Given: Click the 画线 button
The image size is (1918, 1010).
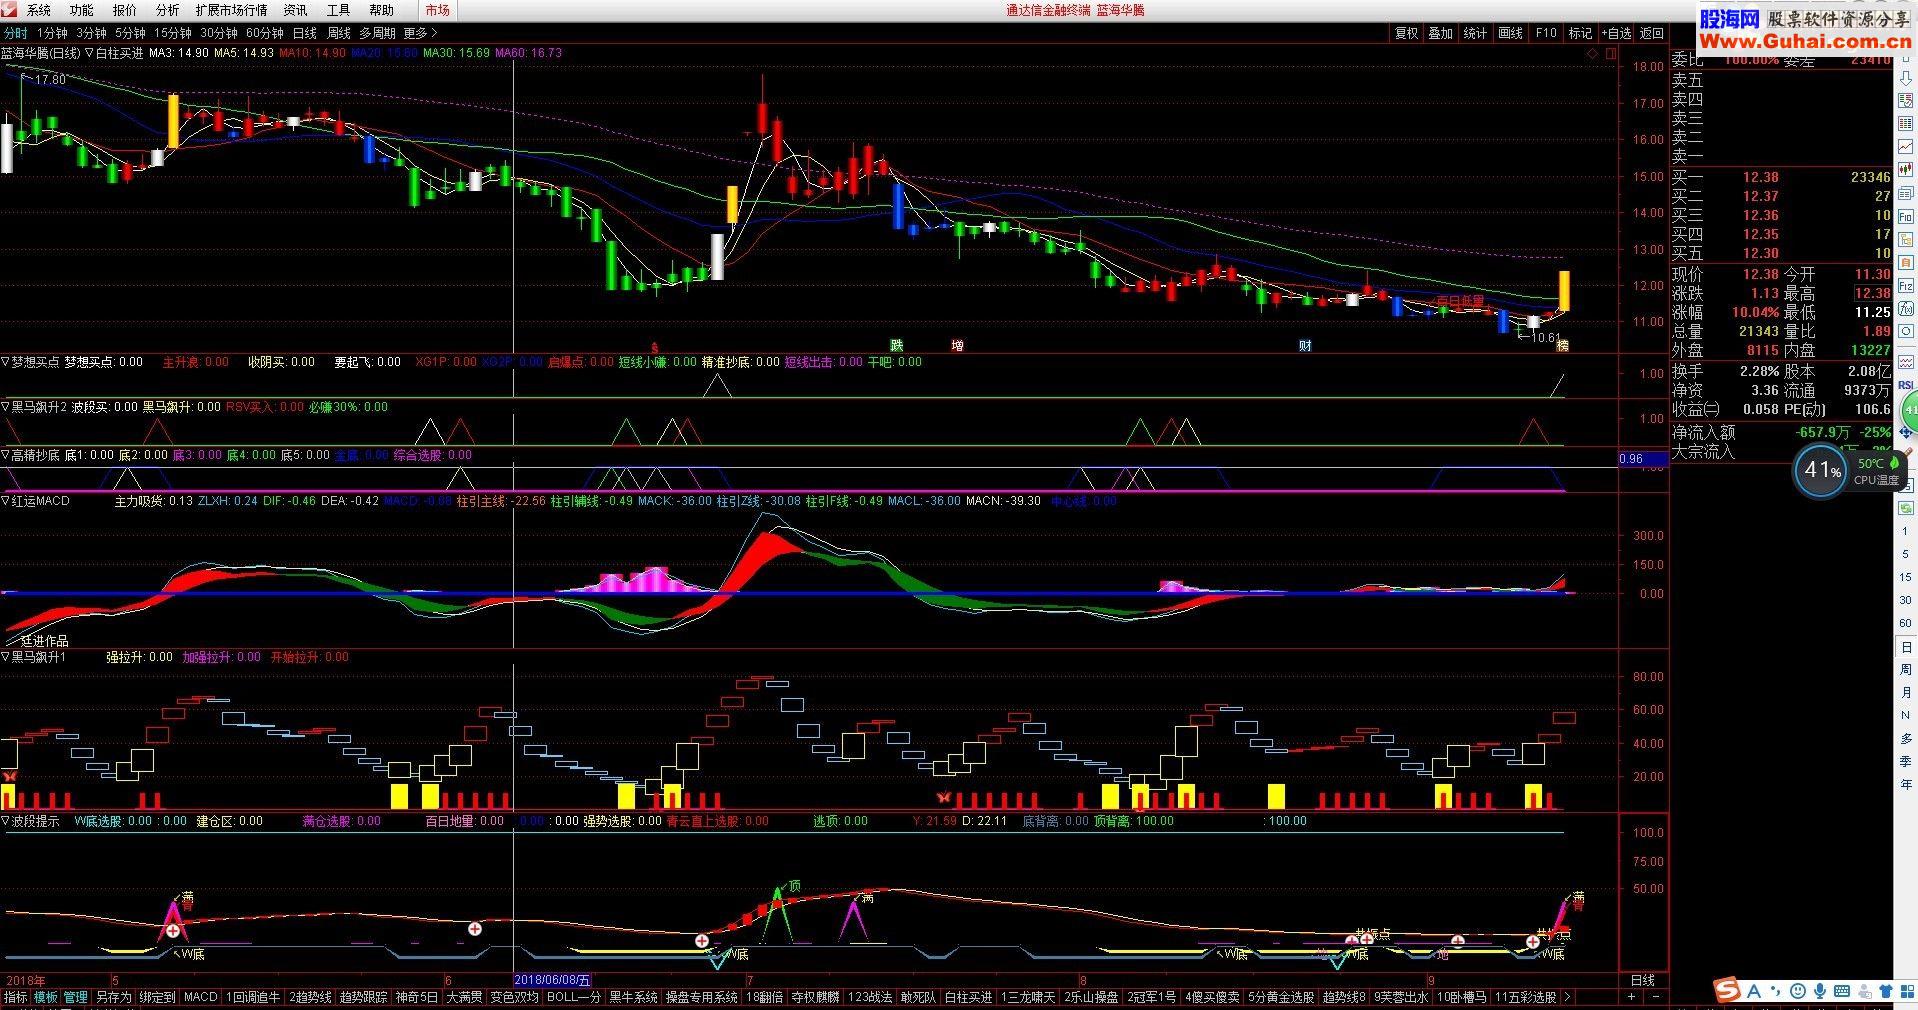Looking at the screenshot, I should (1510, 33).
